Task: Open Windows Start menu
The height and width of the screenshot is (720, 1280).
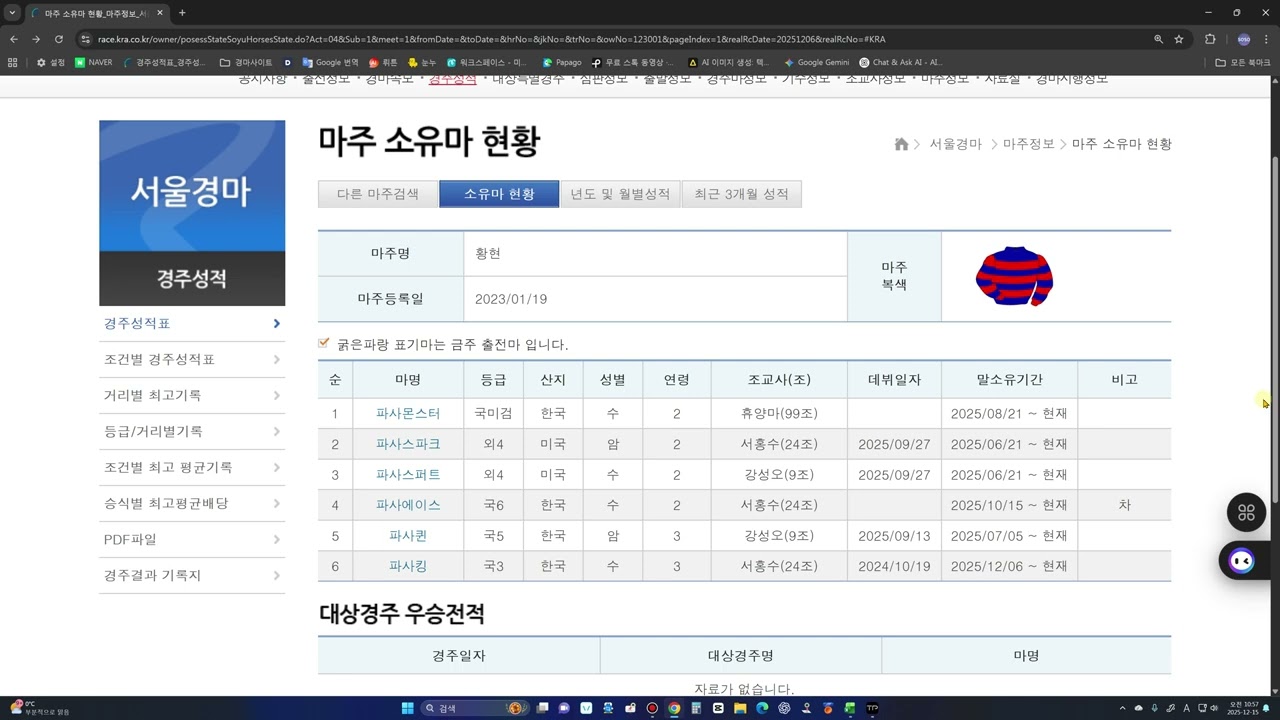Action: coord(408,708)
